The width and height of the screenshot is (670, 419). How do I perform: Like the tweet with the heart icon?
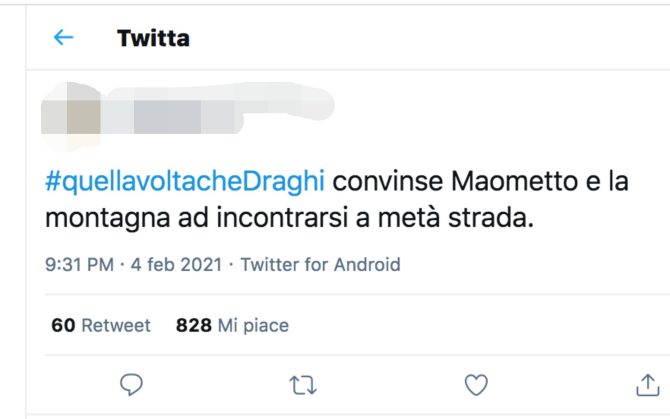(x=477, y=384)
